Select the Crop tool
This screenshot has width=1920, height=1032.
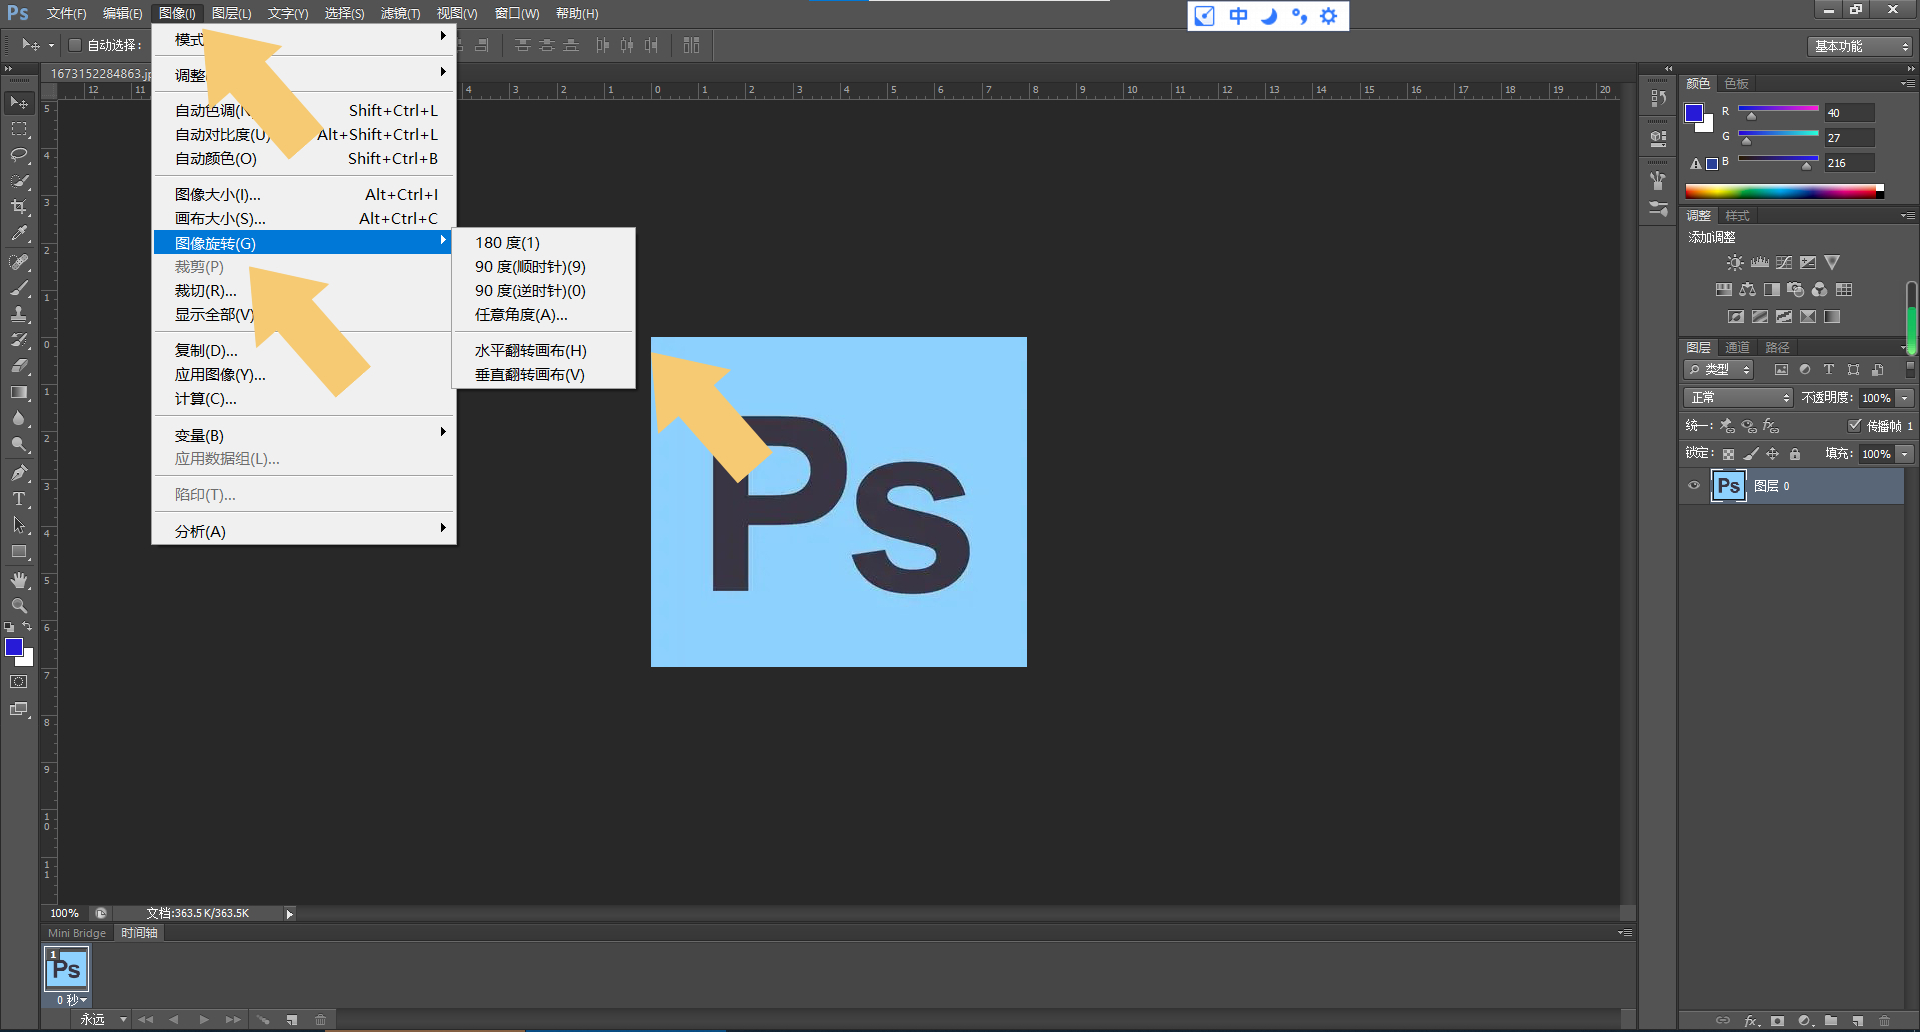tap(19, 207)
